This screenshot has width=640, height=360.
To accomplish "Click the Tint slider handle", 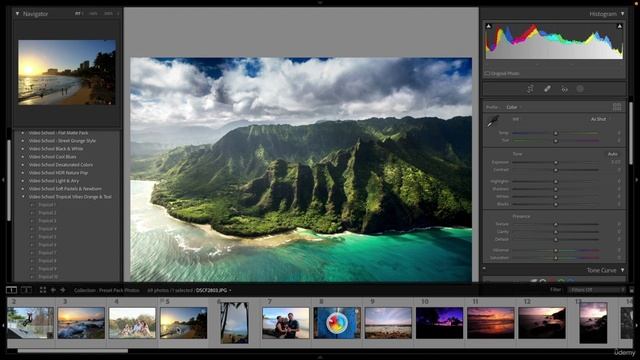I will 556,141.
